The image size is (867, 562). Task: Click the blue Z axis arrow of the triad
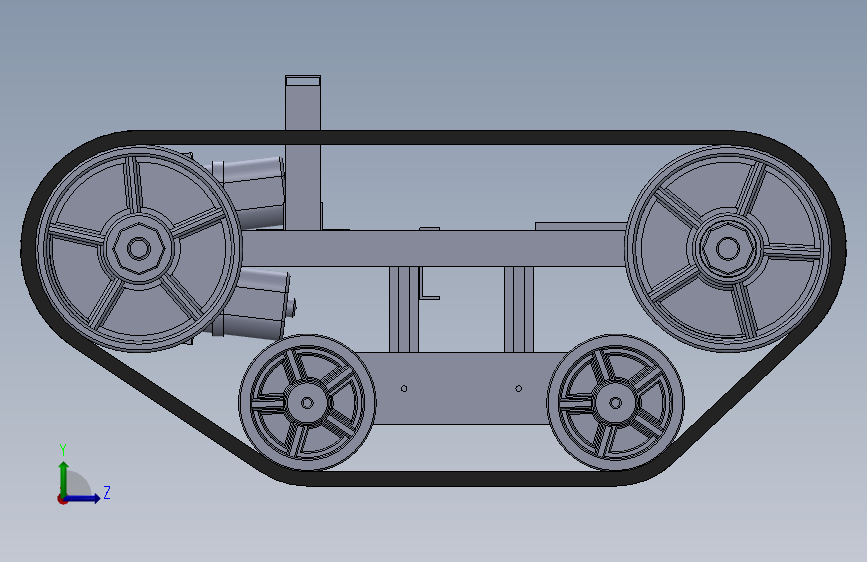point(83,498)
